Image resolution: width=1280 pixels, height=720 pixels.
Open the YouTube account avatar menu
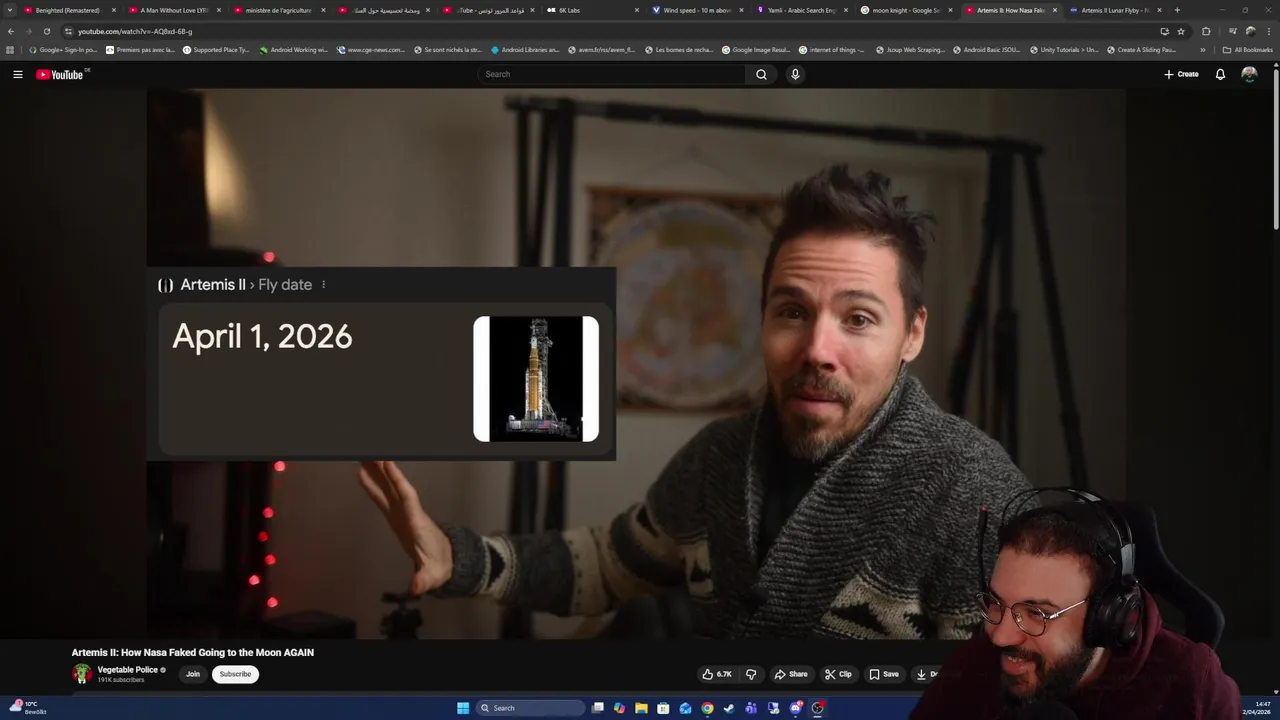(x=1249, y=74)
